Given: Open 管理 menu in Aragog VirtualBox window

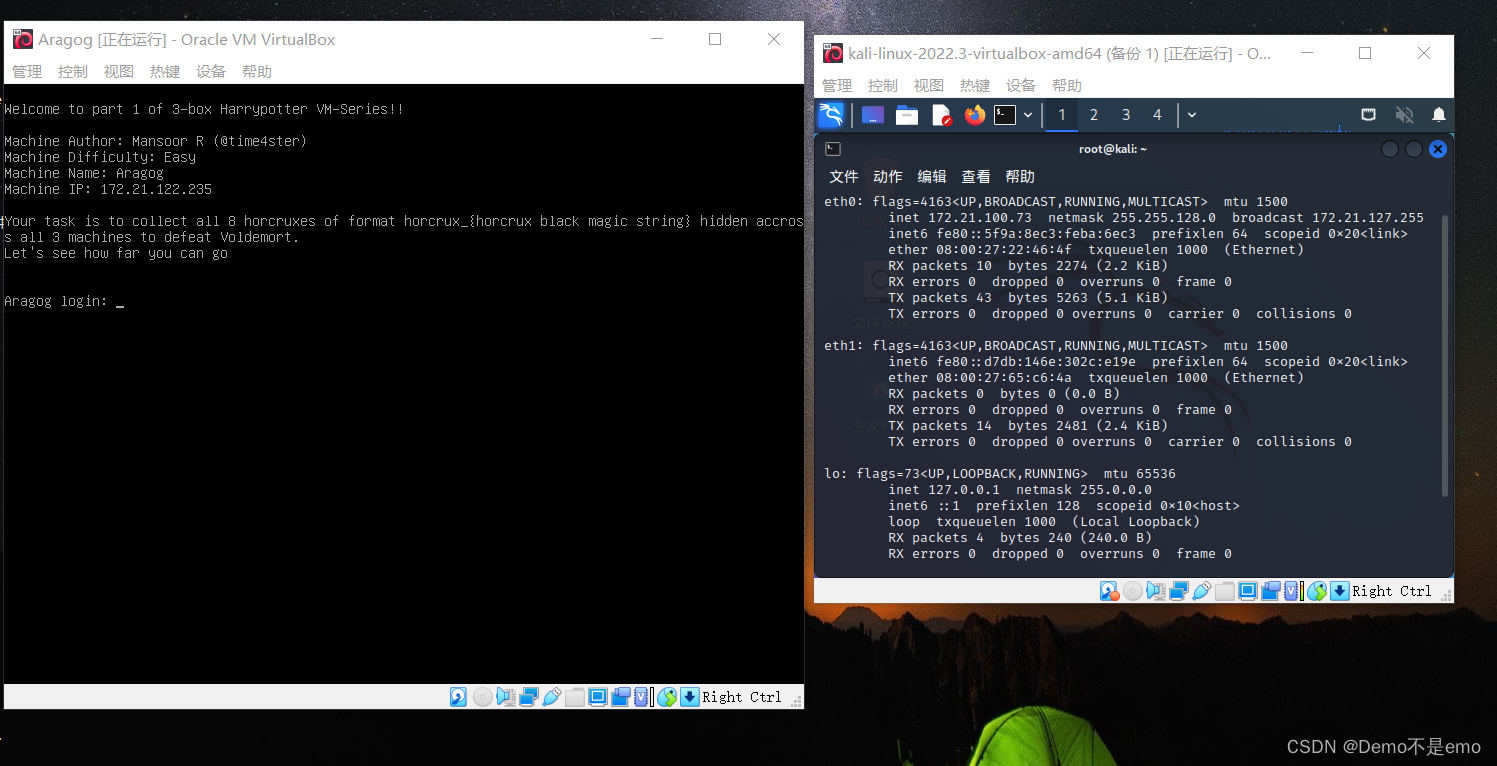Looking at the screenshot, I should [x=27, y=72].
